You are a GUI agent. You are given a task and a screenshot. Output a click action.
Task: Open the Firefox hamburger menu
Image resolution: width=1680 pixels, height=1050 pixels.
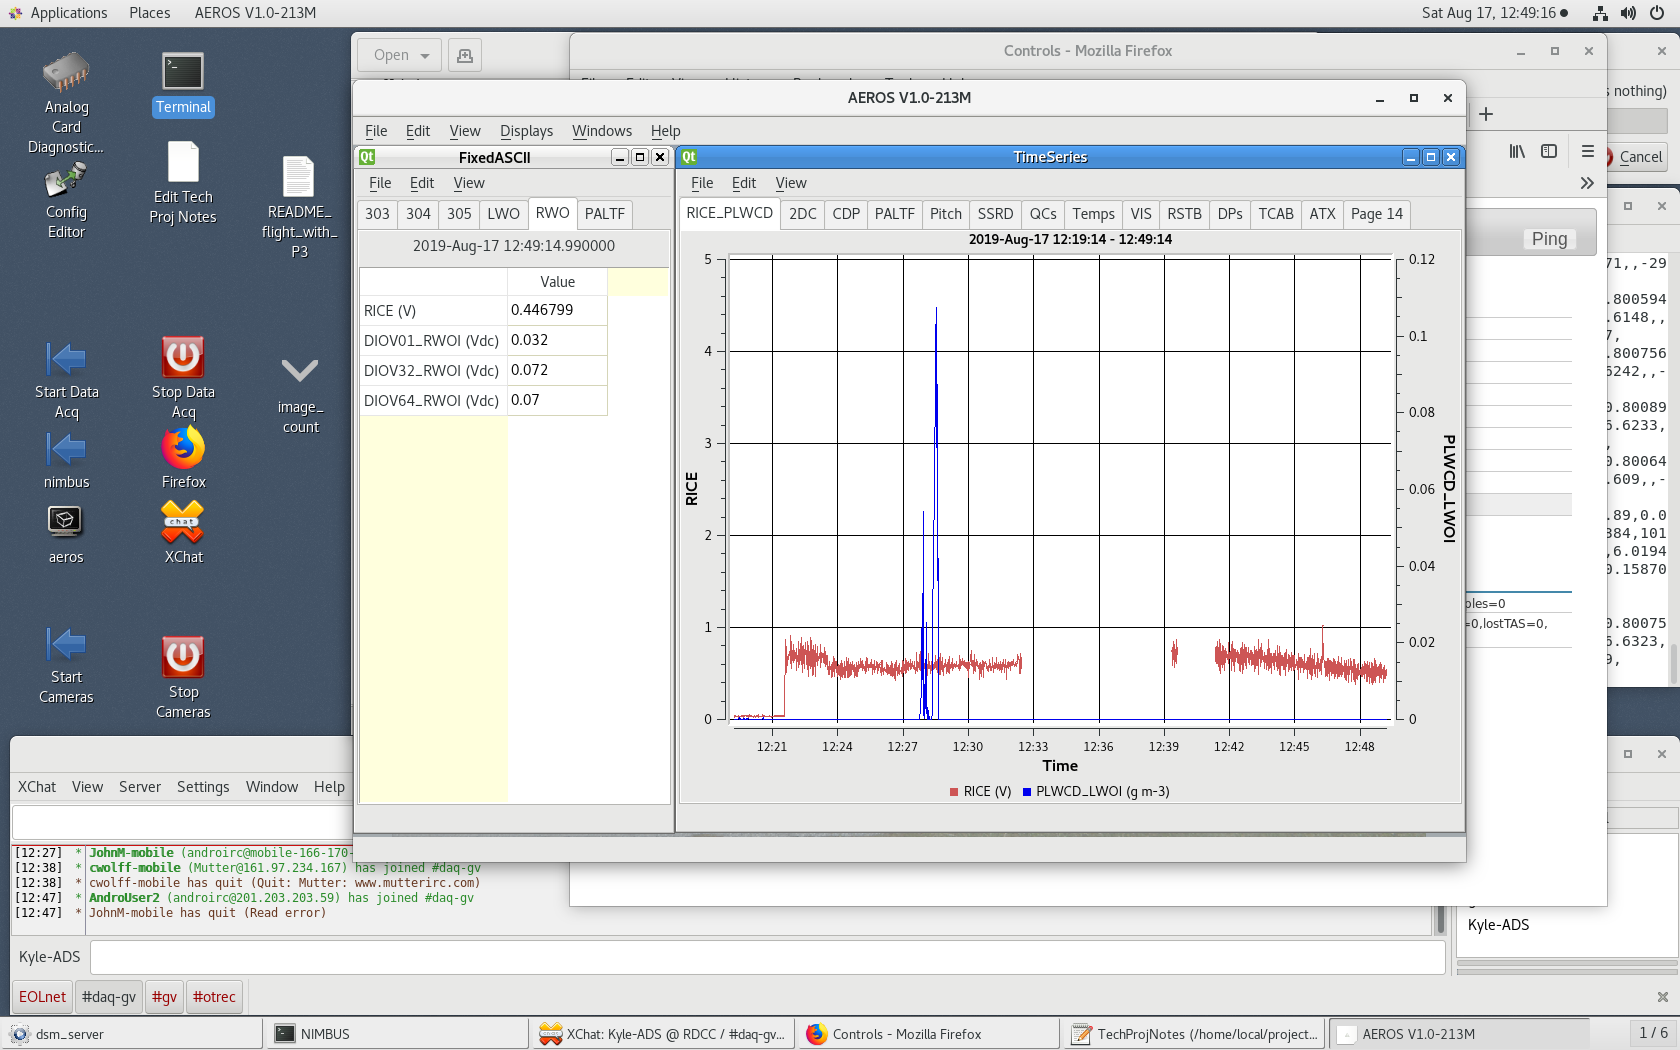[x=1587, y=152]
